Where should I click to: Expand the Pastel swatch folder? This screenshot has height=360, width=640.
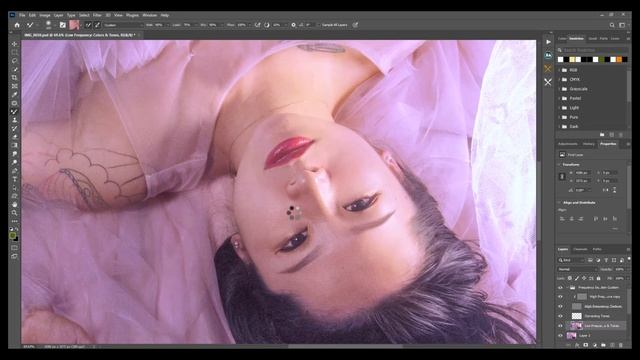click(x=559, y=98)
